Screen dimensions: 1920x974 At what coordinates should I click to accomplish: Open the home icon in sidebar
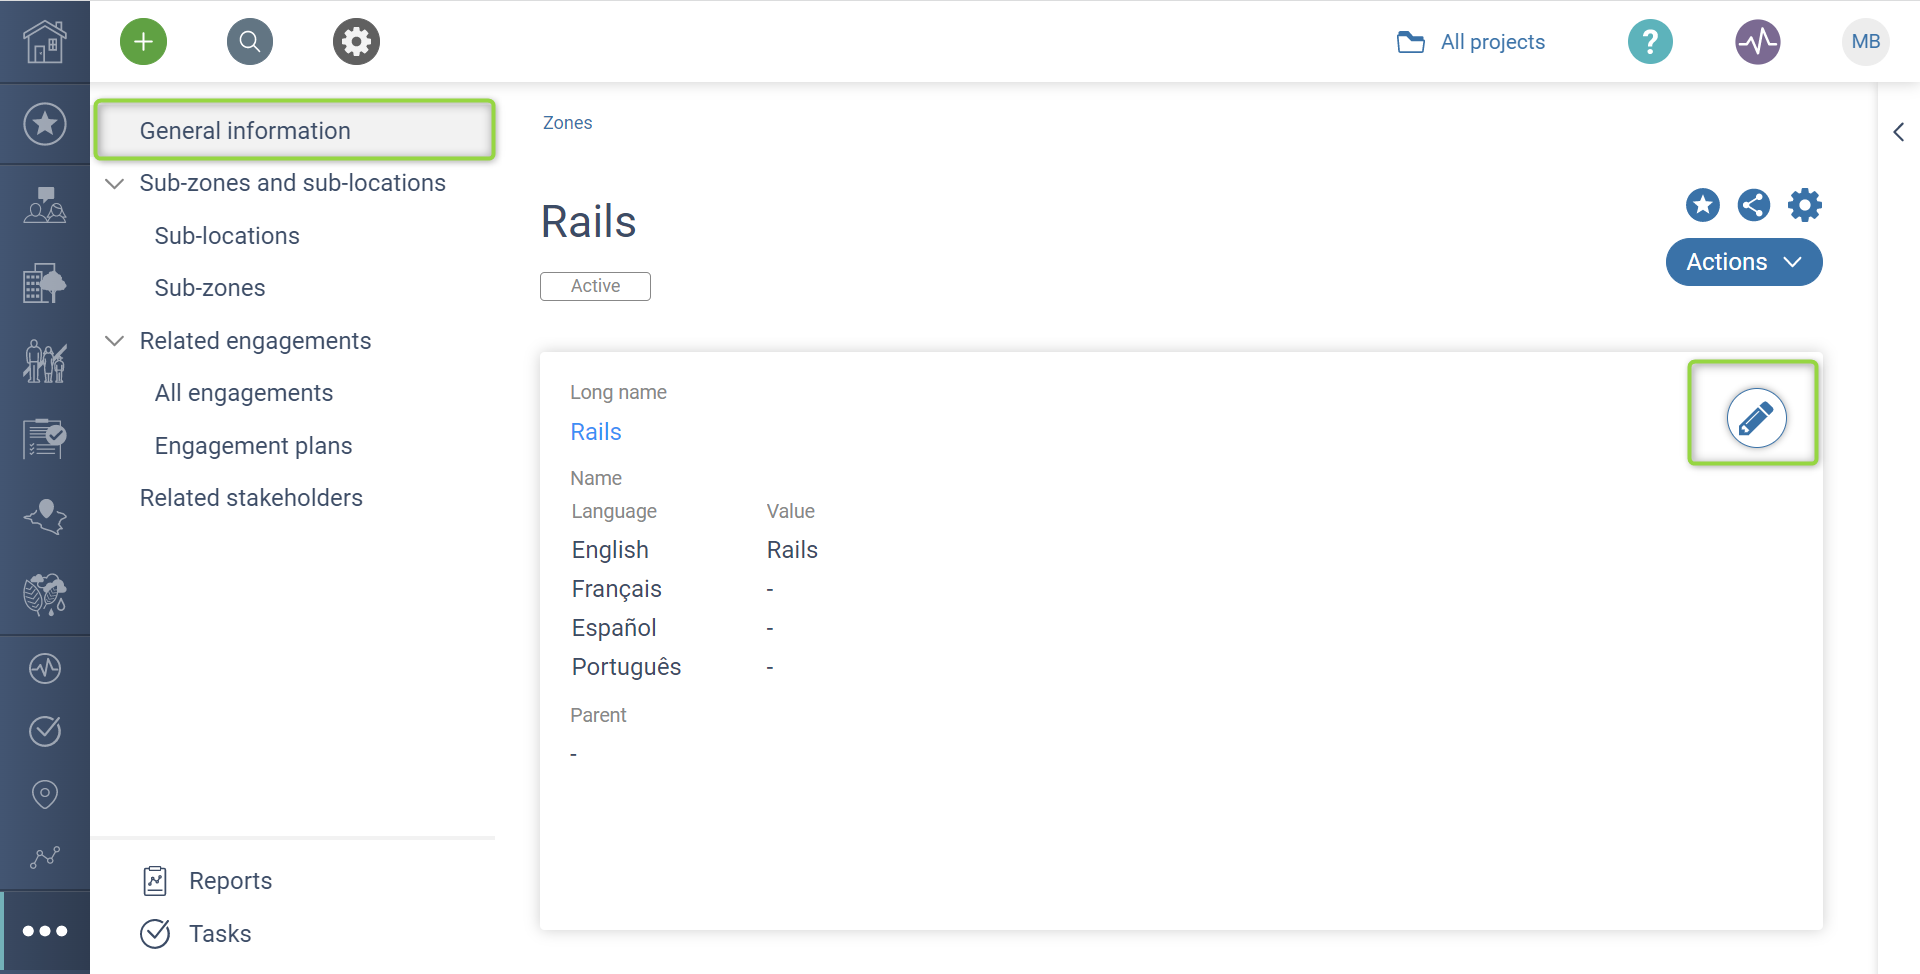point(45,42)
